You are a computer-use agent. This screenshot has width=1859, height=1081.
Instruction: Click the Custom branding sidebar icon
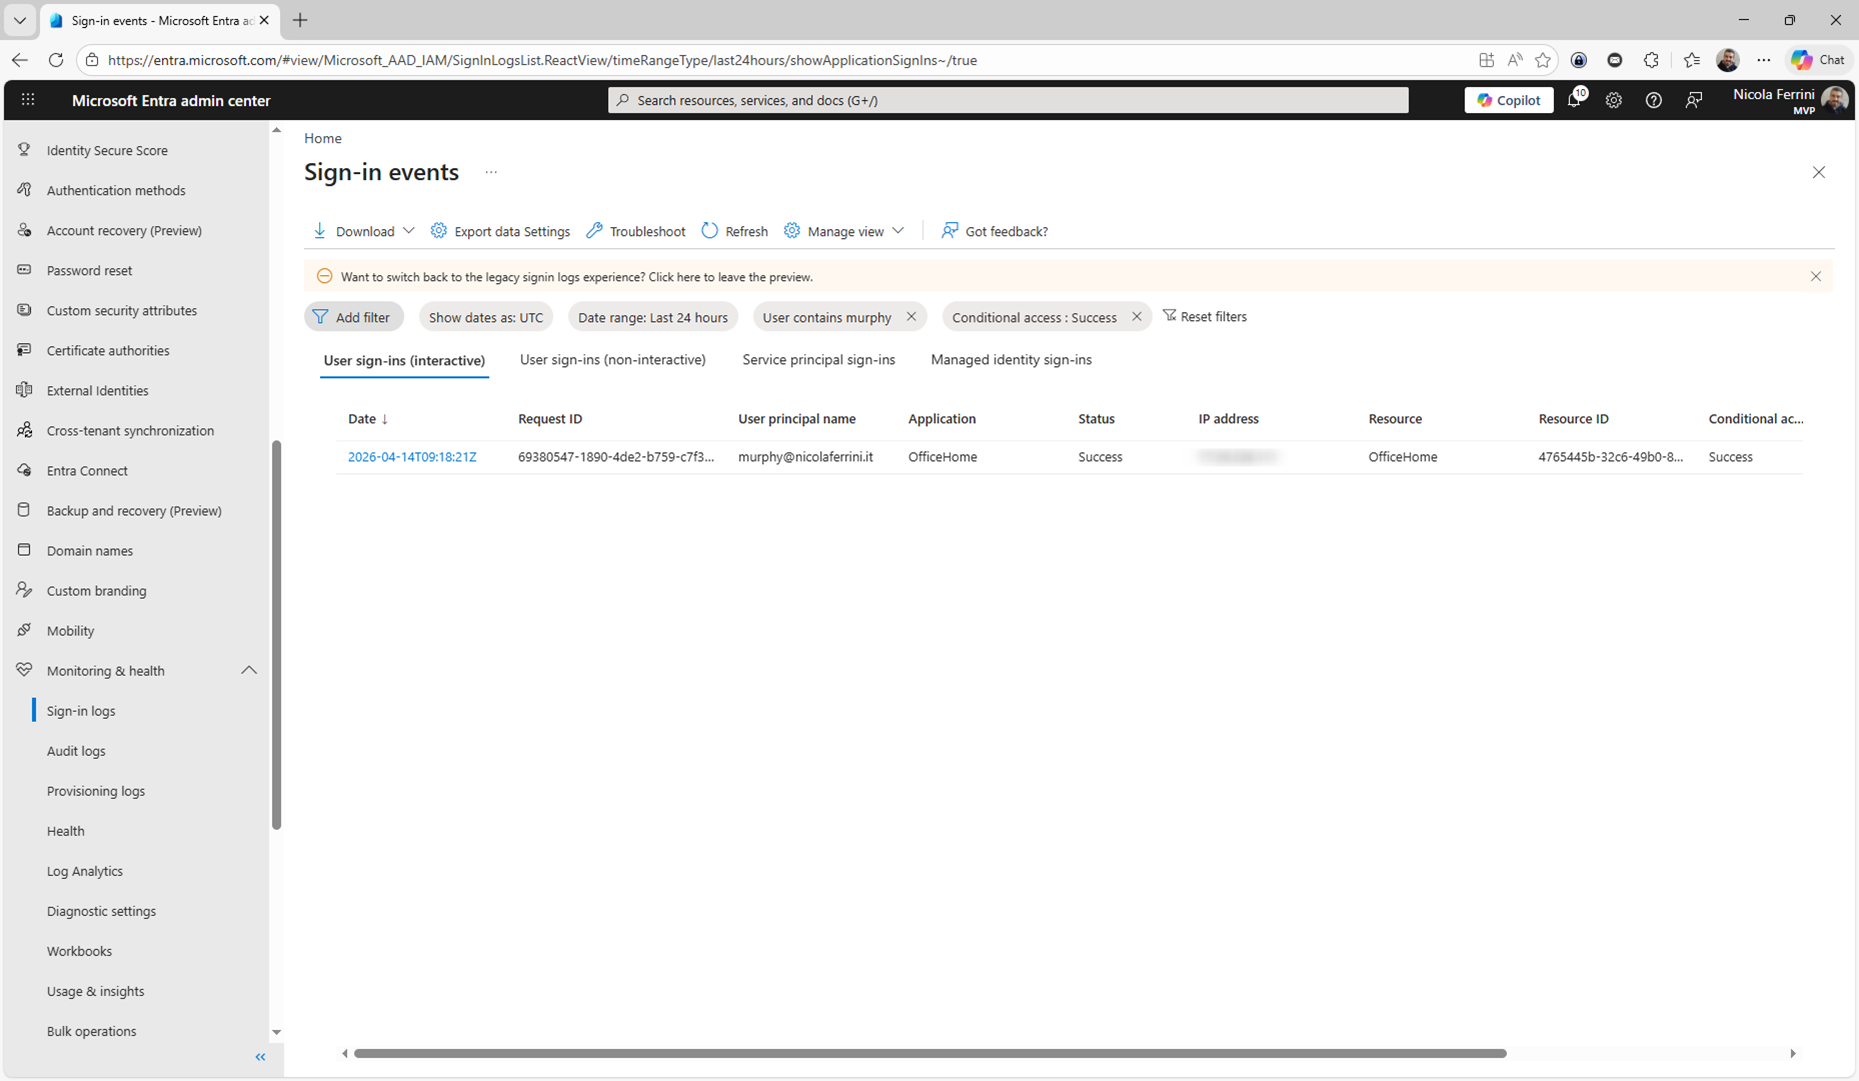pos(24,590)
